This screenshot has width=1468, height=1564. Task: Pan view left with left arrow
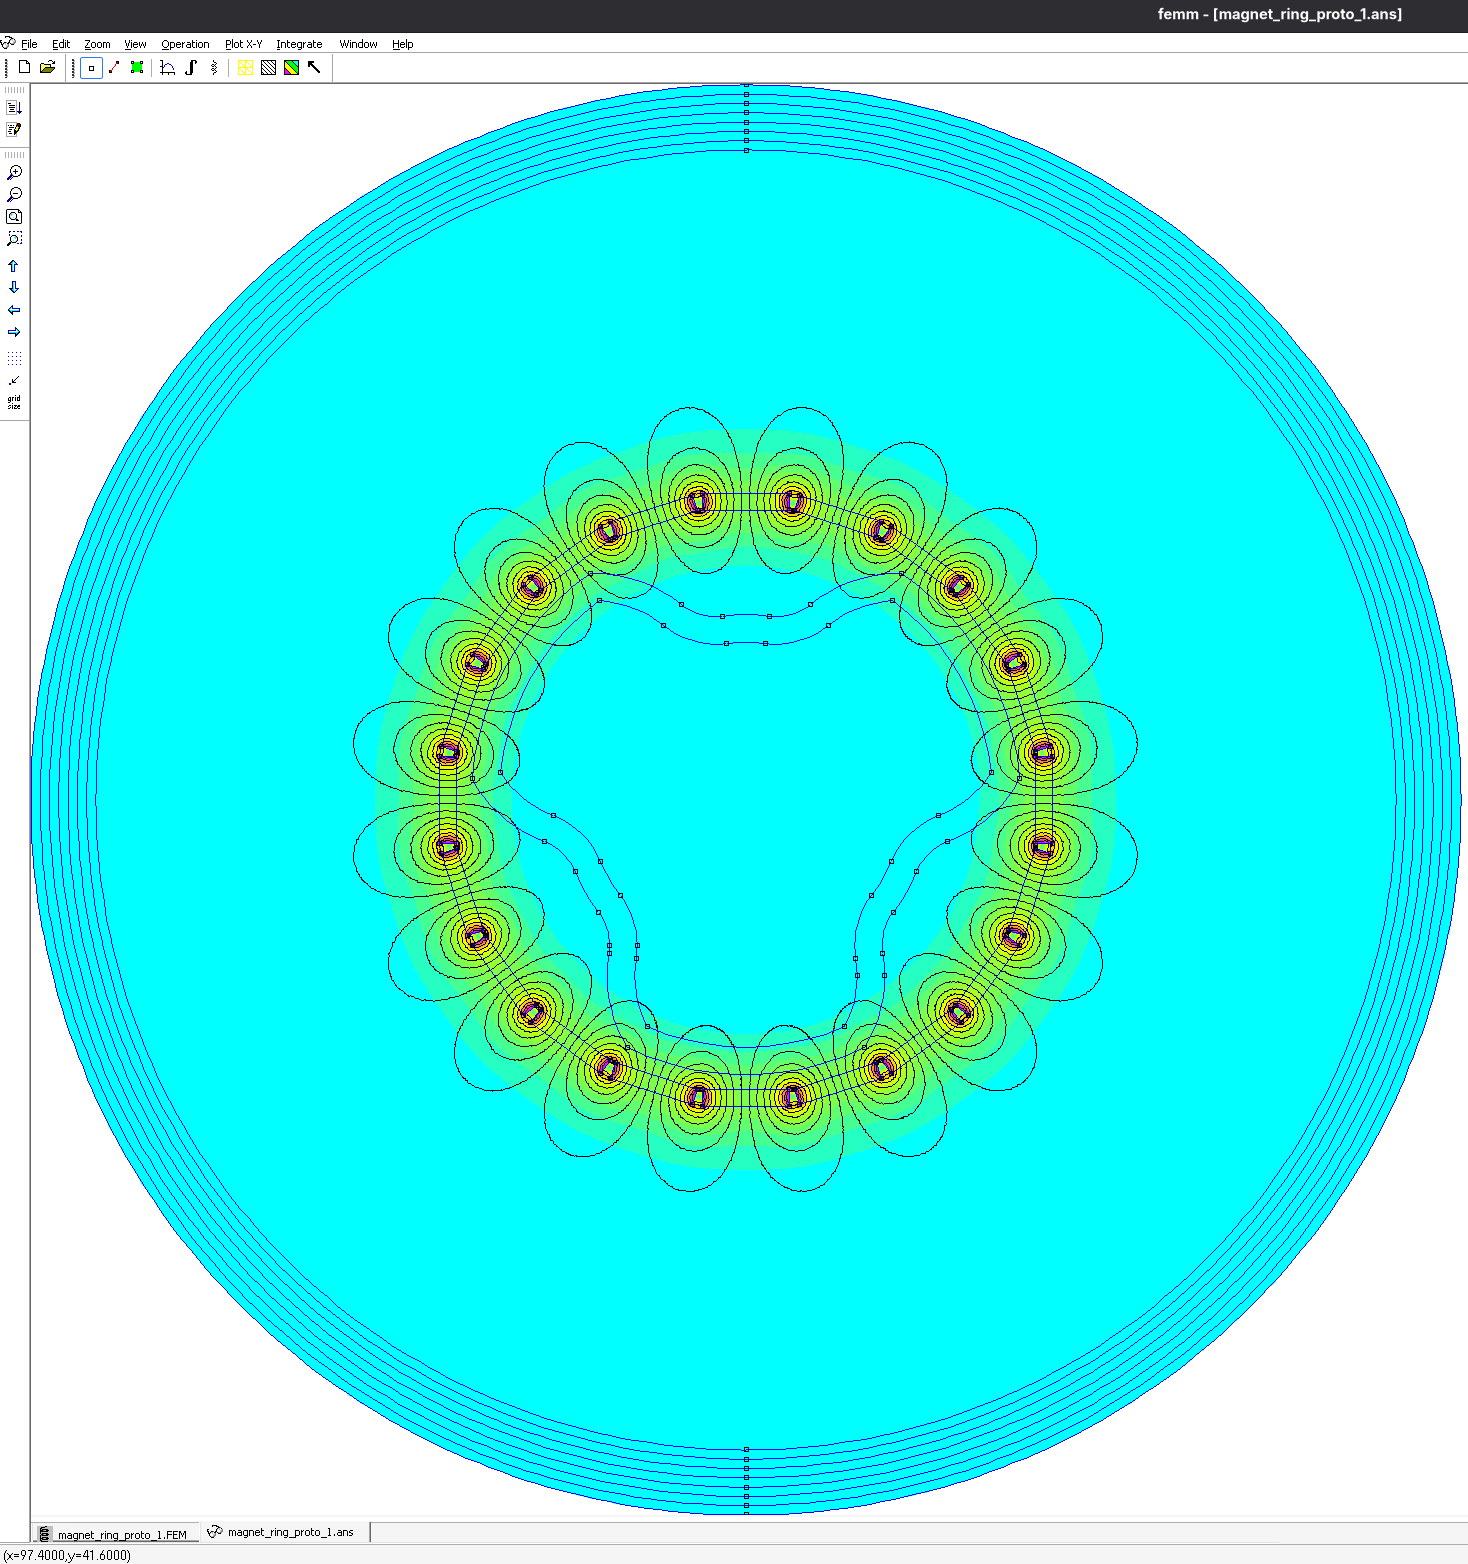click(14, 310)
